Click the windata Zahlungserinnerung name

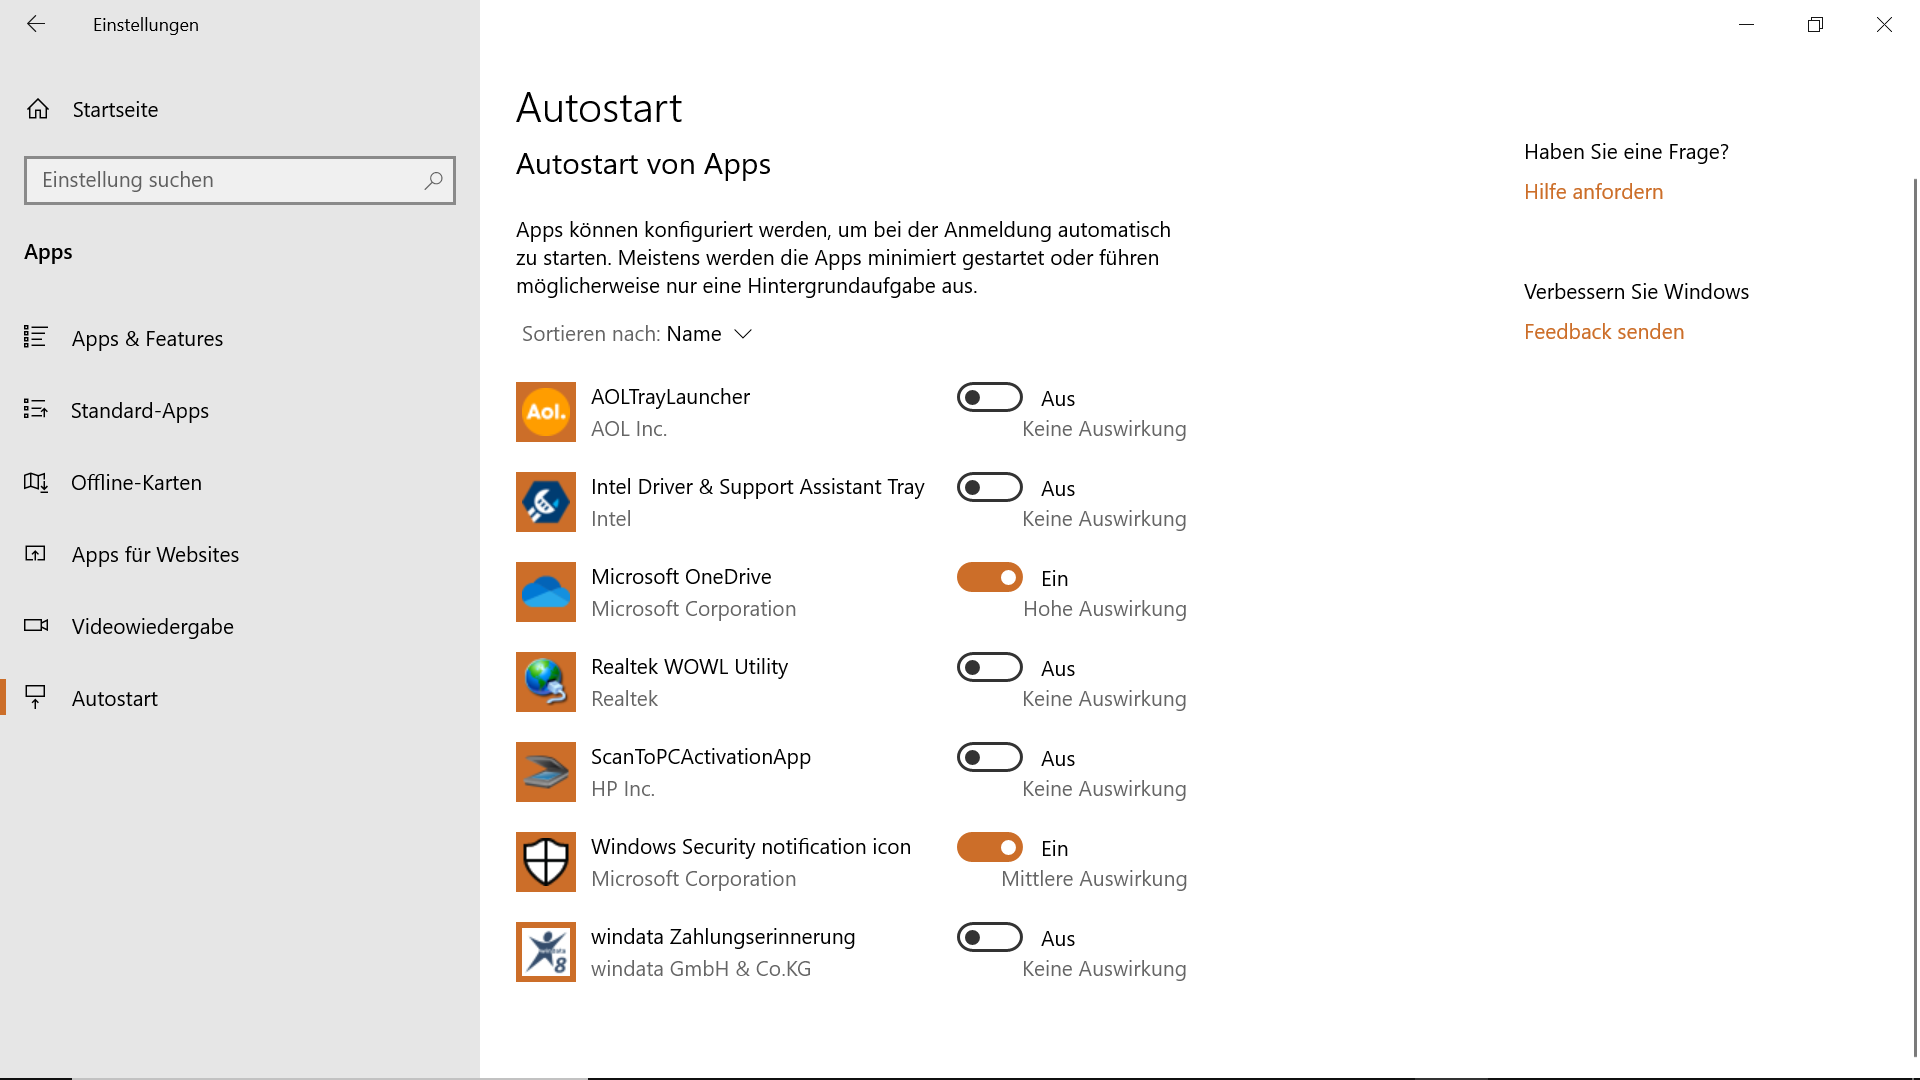723,937
